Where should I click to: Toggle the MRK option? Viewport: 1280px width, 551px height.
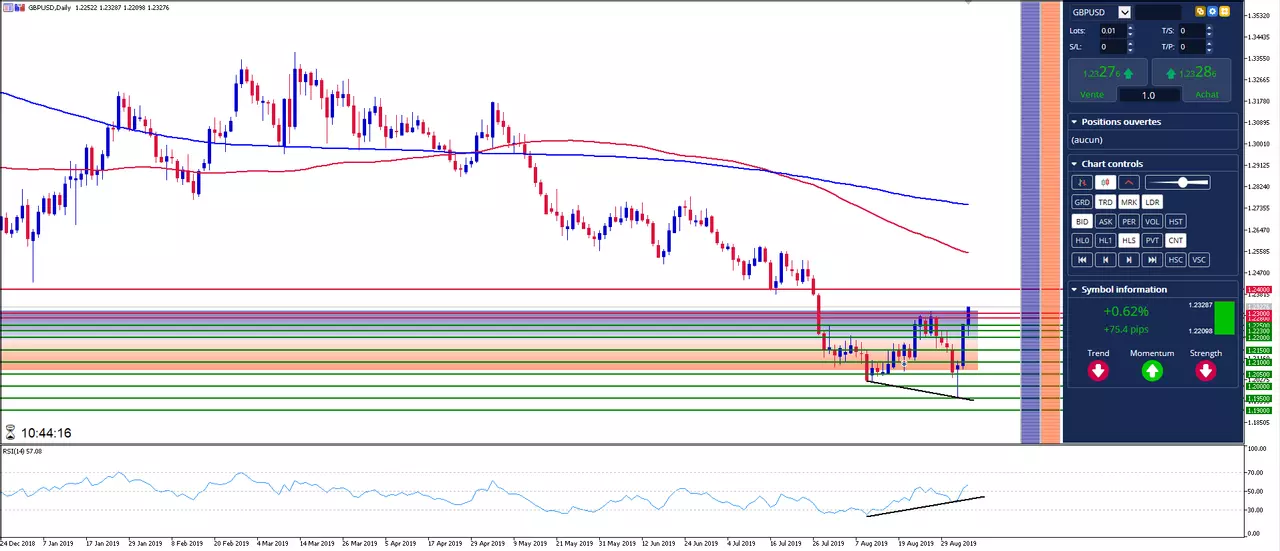1129,202
